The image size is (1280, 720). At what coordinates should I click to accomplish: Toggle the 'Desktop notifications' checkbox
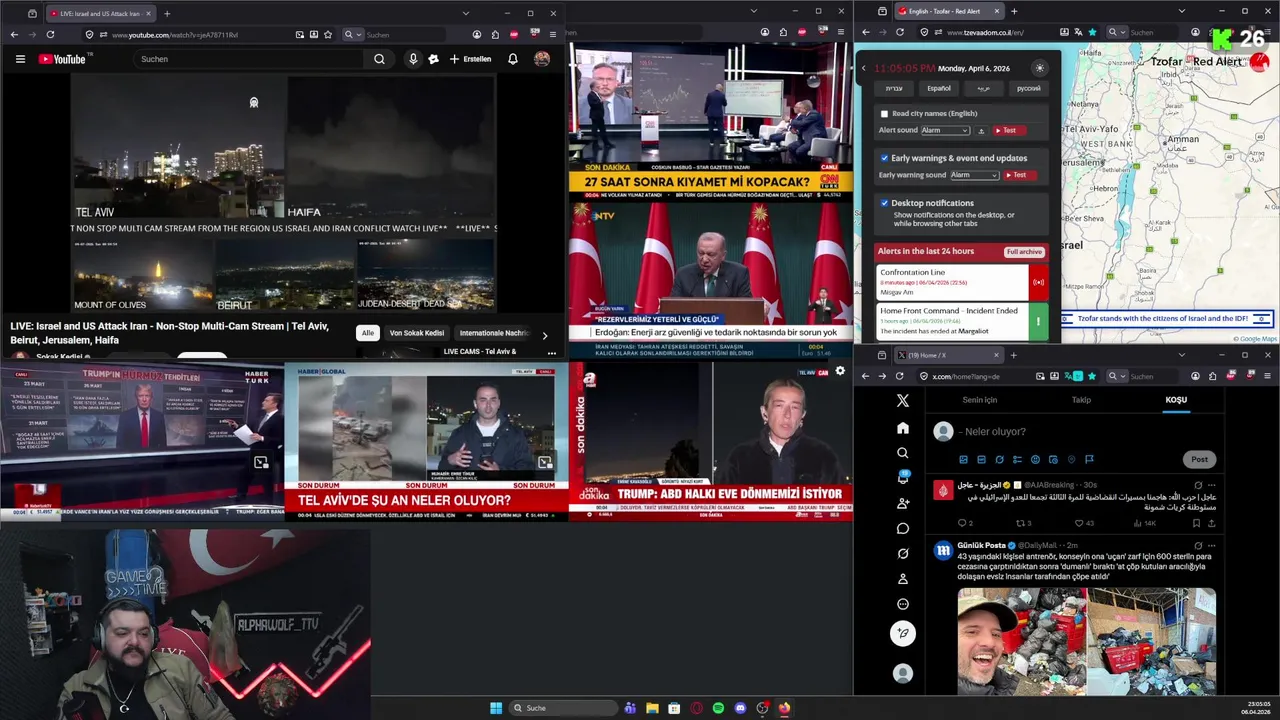click(884, 203)
